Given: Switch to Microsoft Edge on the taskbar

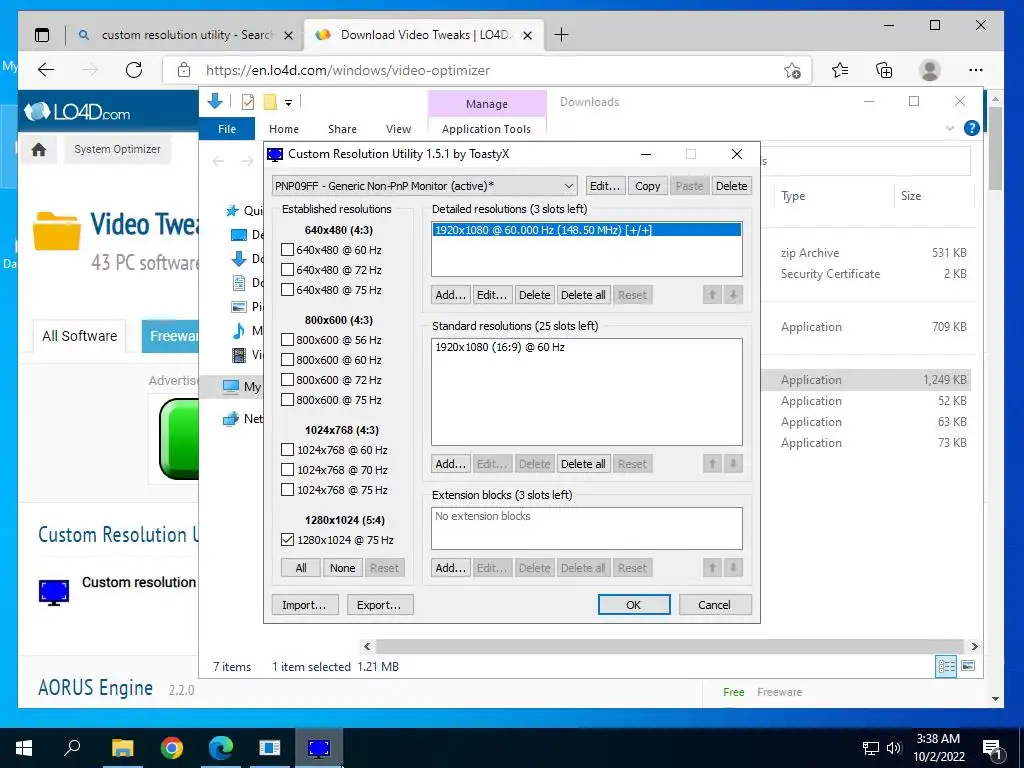Looking at the screenshot, I should [x=221, y=748].
